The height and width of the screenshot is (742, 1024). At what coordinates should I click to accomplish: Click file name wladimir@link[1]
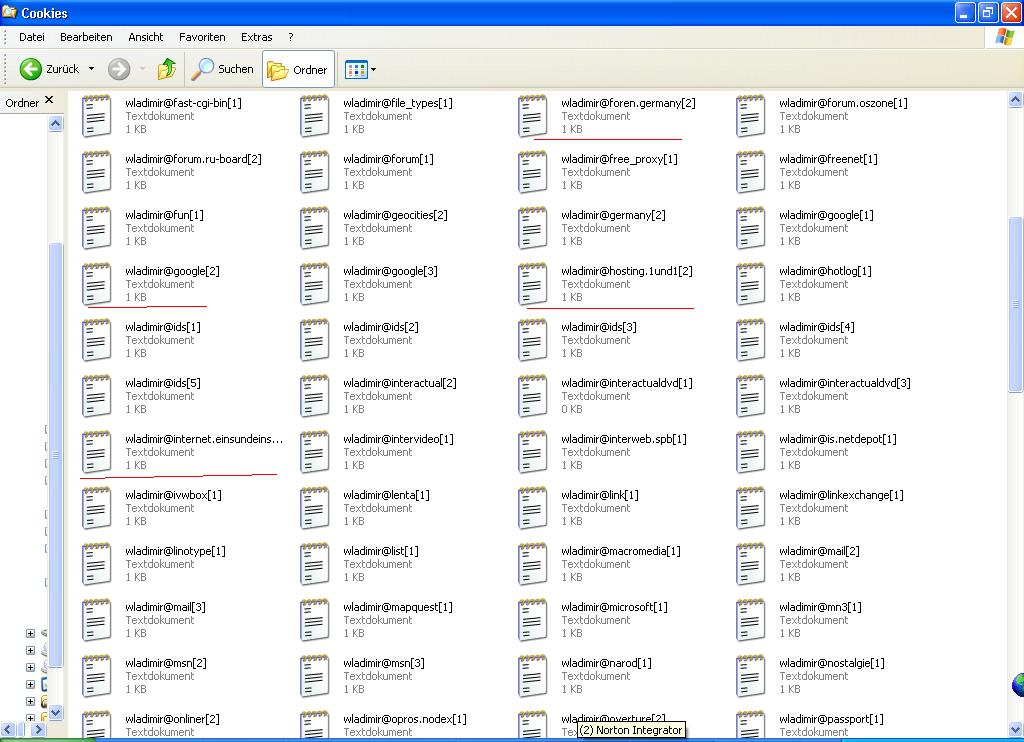[x=600, y=495]
